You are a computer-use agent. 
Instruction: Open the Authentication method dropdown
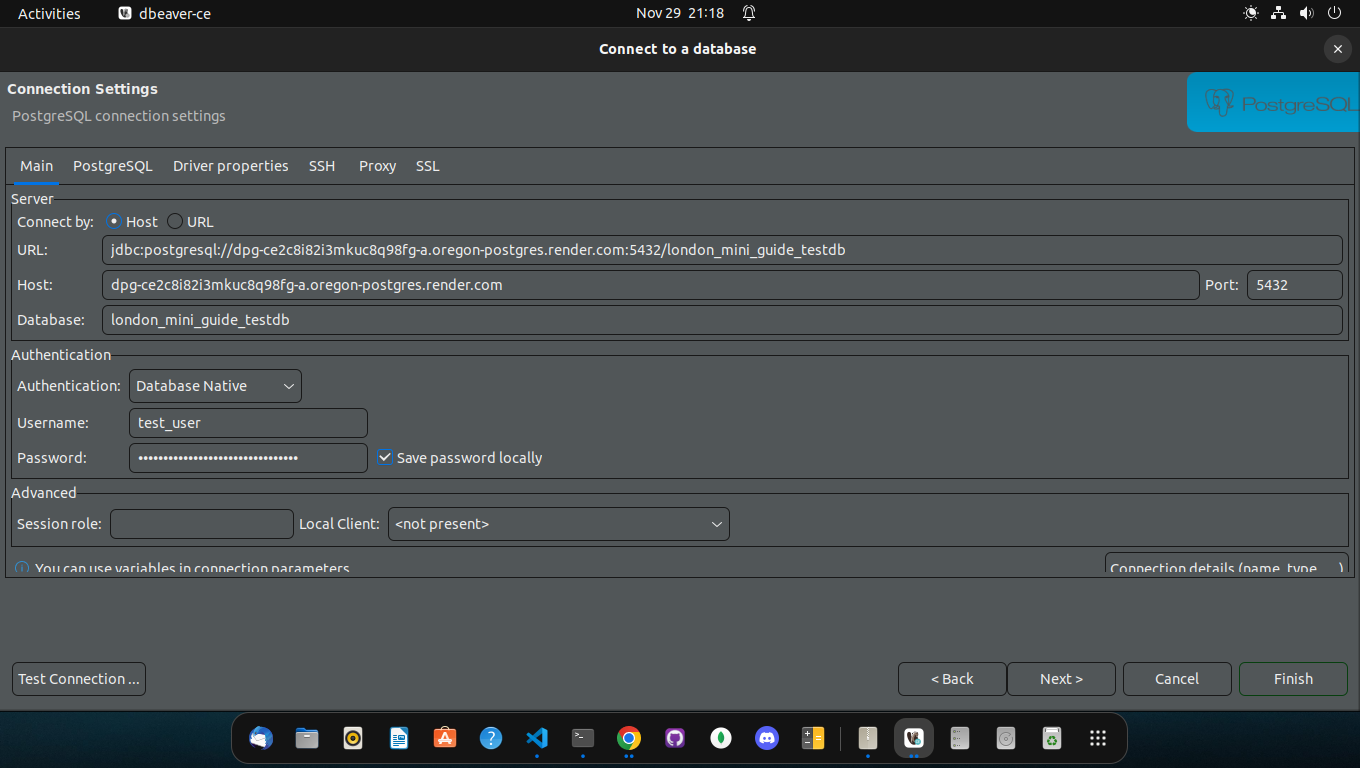point(215,386)
